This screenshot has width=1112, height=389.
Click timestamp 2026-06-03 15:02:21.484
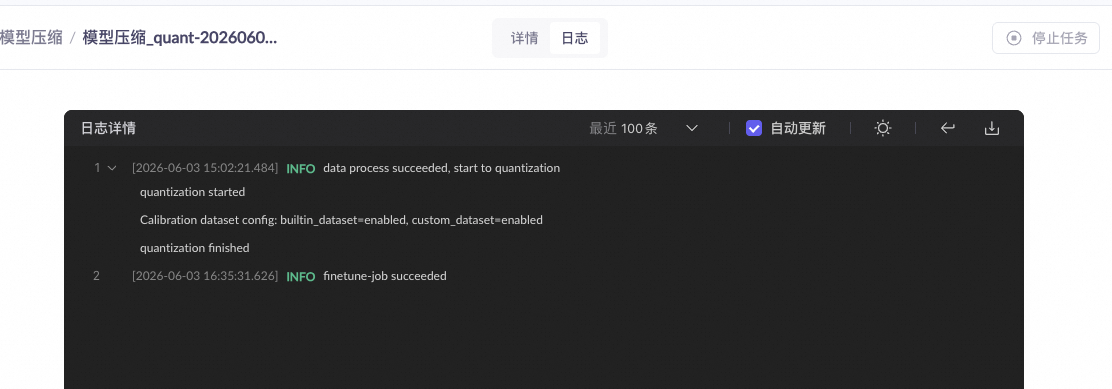tap(205, 168)
